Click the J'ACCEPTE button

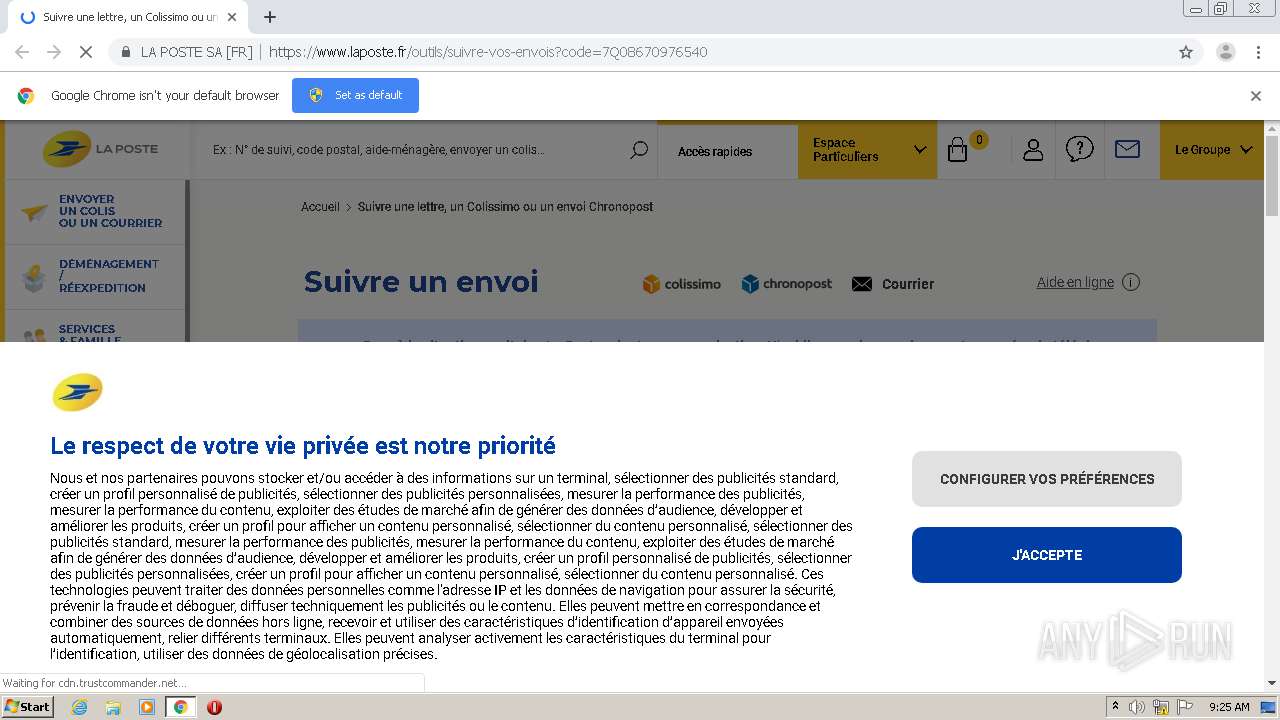click(x=1047, y=555)
